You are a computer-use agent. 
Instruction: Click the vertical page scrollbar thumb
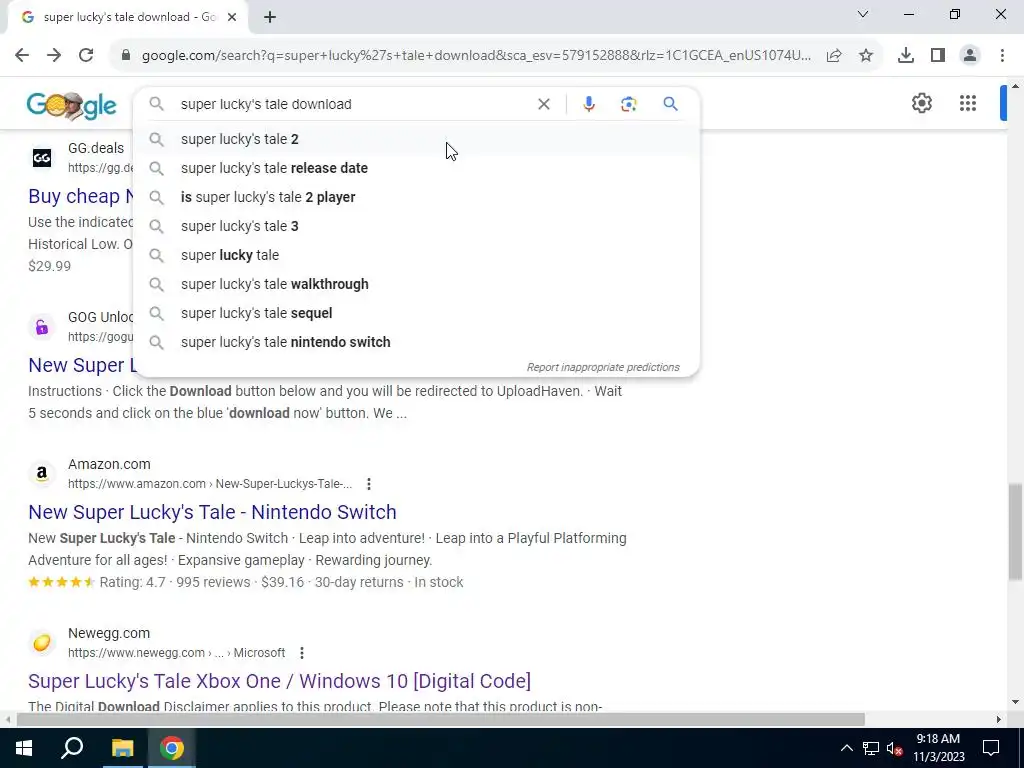coord(1015,531)
